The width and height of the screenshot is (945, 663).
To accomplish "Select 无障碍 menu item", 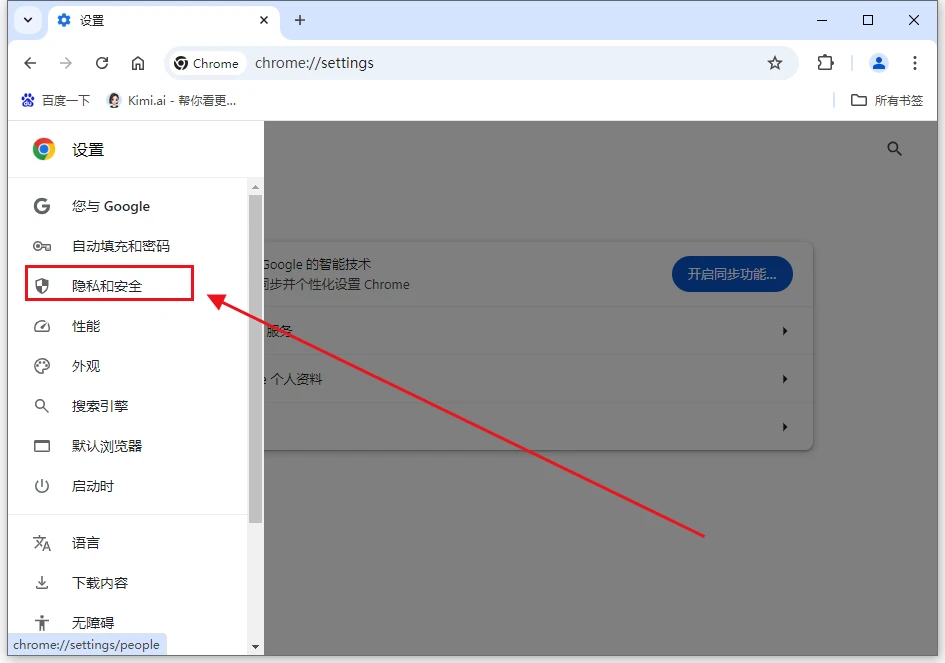I will pyautogui.click(x=129, y=622).
